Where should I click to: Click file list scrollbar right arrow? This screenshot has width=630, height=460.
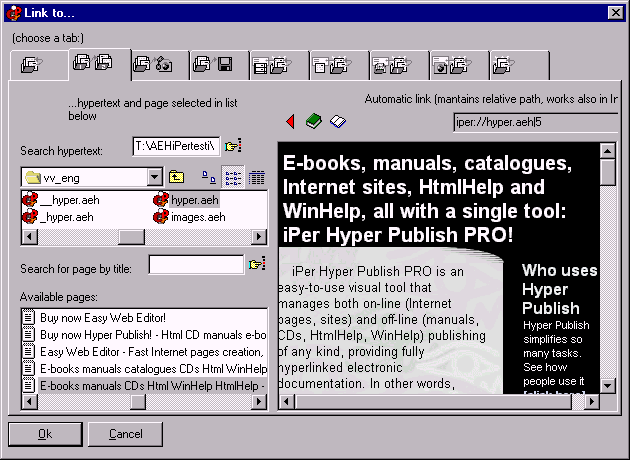tap(259, 237)
